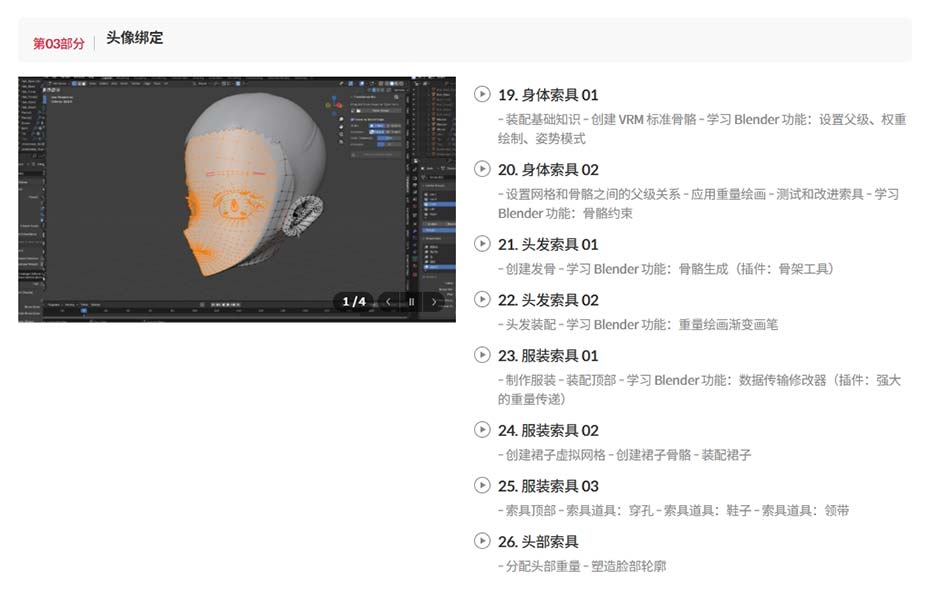Open lesson title 21. 头发索具 01
This screenshot has width=930, height=591.
[548, 244]
